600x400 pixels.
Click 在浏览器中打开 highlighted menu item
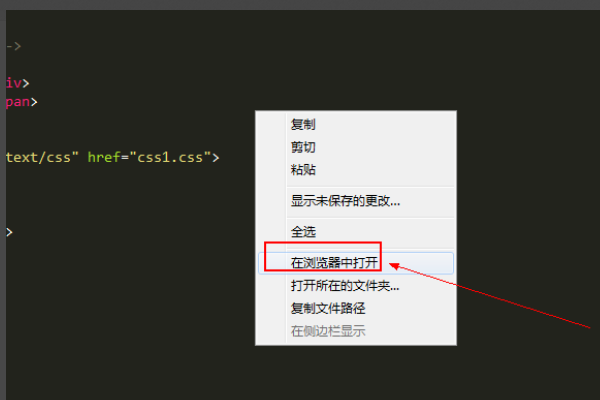tap(356, 263)
